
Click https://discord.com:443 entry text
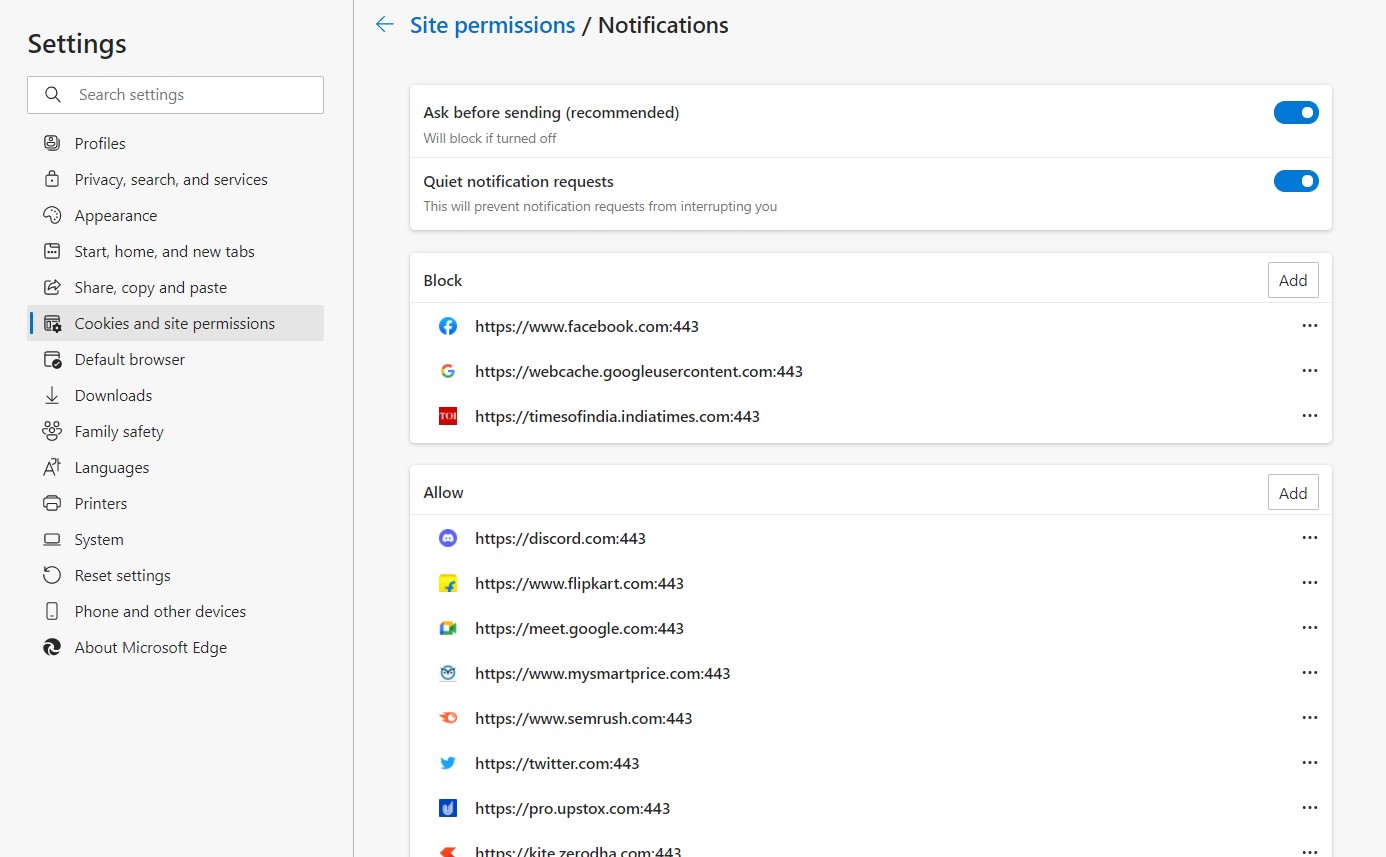(560, 538)
